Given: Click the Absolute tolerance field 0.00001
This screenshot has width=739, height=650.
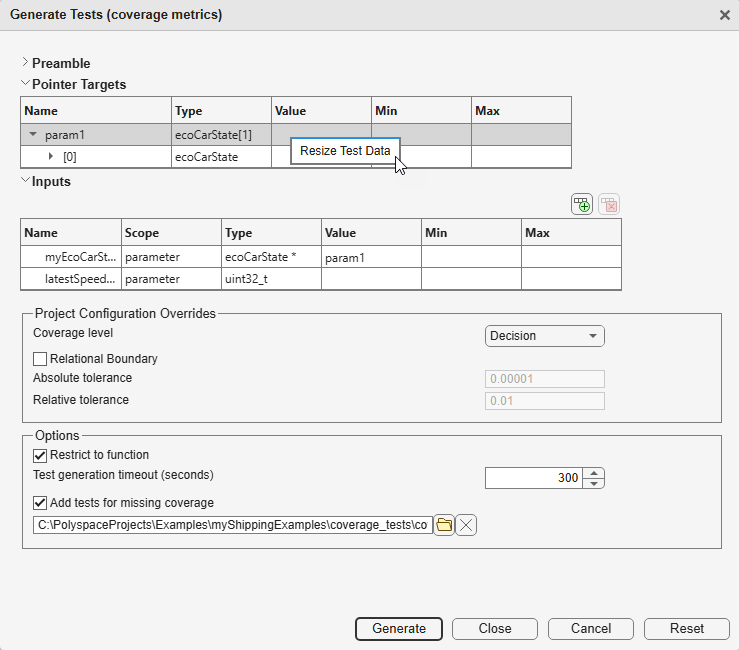Looking at the screenshot, I should click(x=545, y=379).
